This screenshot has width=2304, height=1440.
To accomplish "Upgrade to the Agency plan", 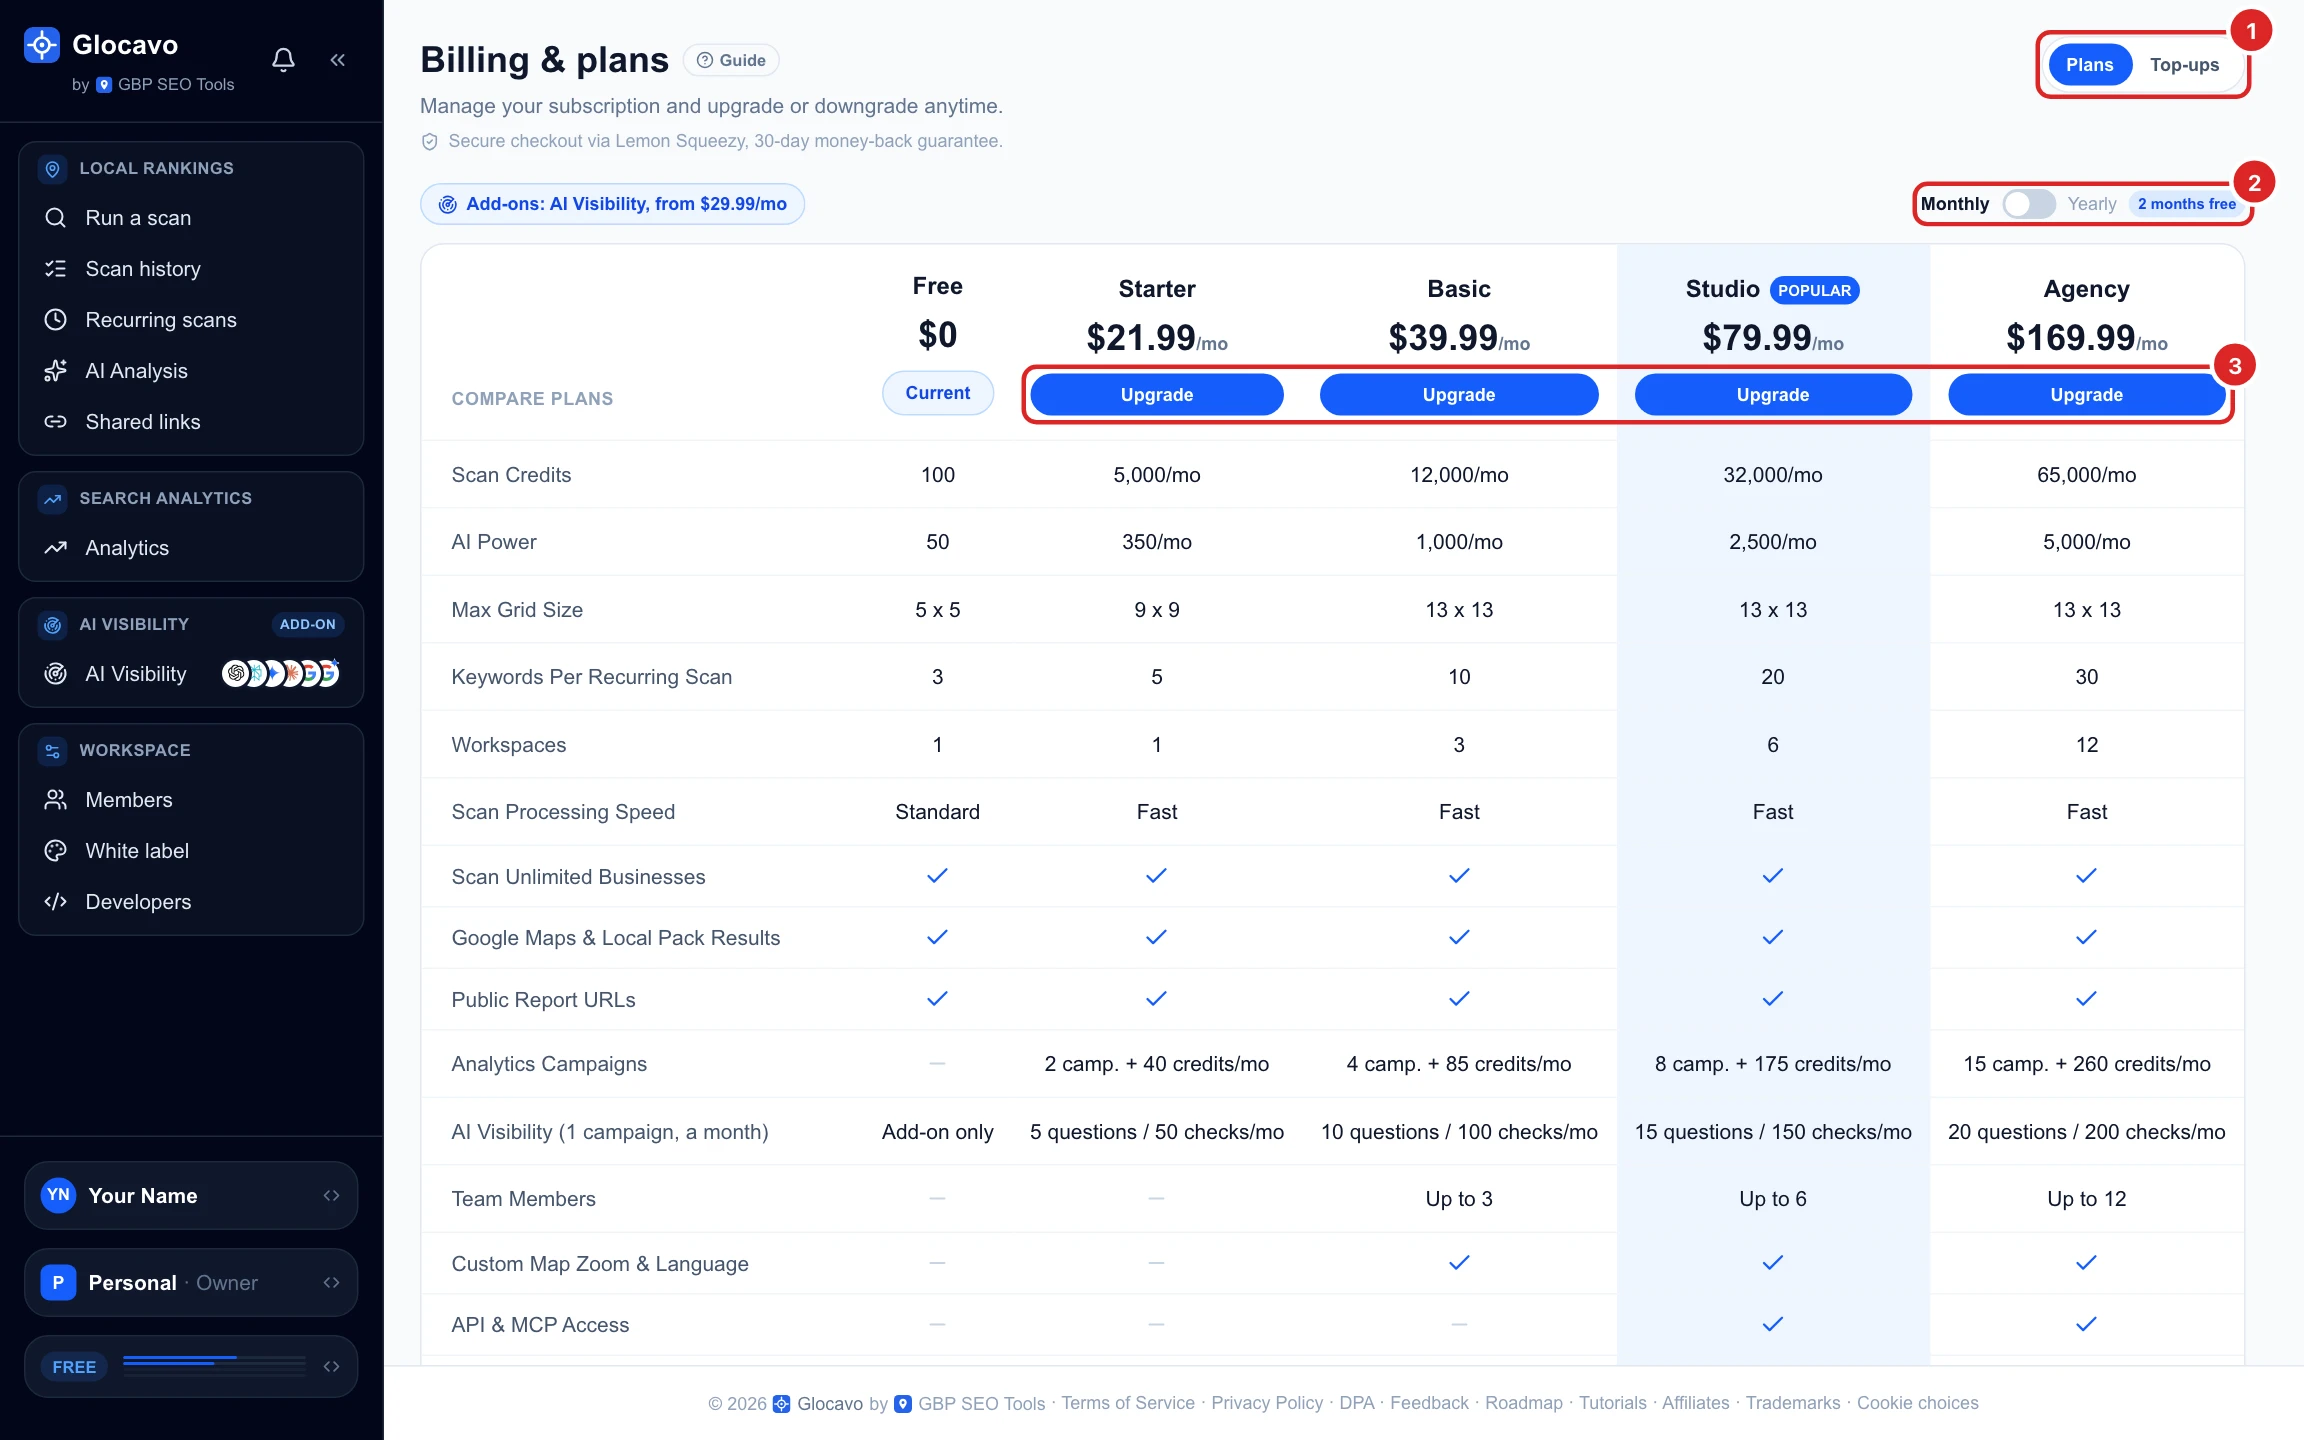I will [x=2086, y=395].
